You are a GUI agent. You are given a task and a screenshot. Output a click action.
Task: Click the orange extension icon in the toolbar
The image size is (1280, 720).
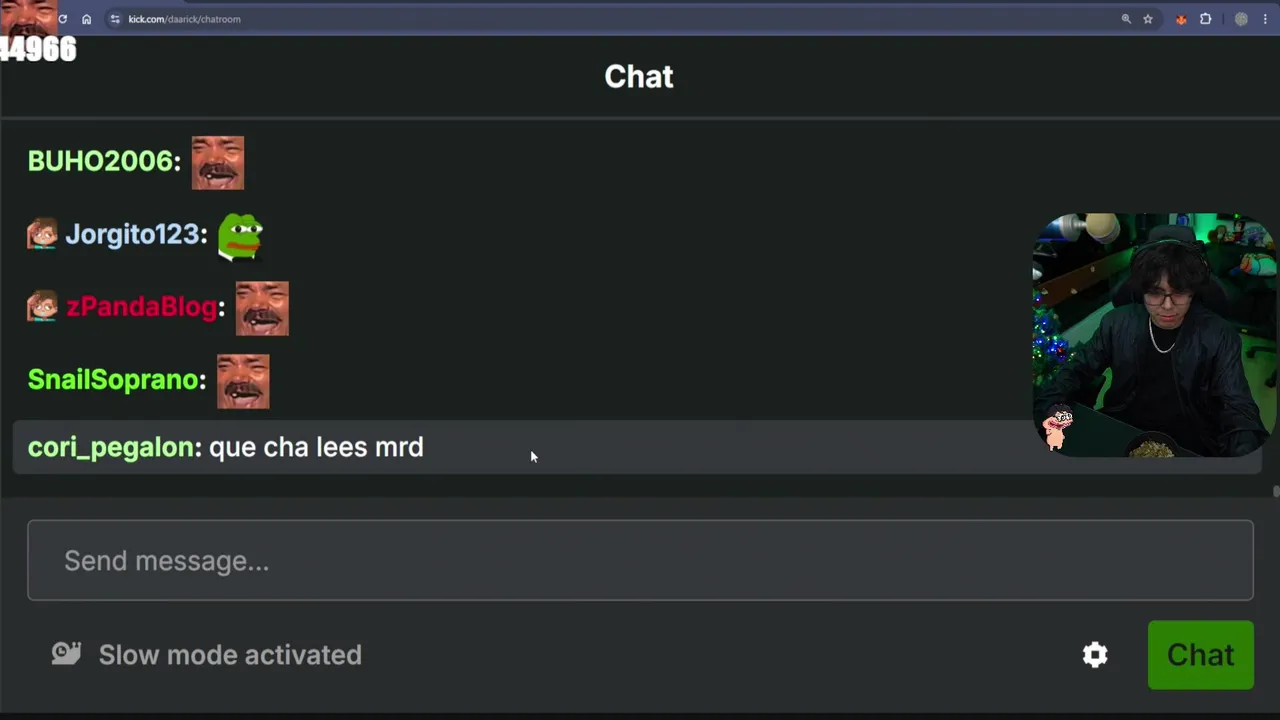1181,19
